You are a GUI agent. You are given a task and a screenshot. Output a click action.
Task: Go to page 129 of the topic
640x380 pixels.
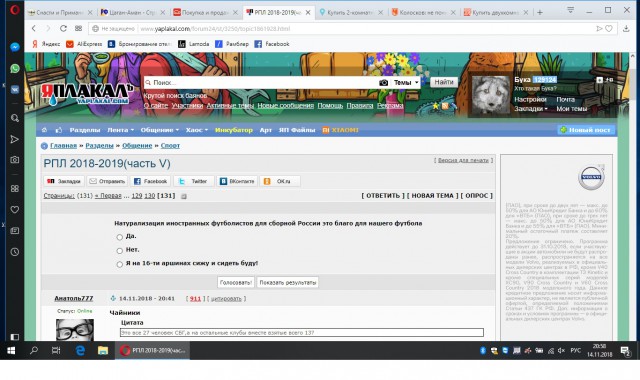coord(137,196)
